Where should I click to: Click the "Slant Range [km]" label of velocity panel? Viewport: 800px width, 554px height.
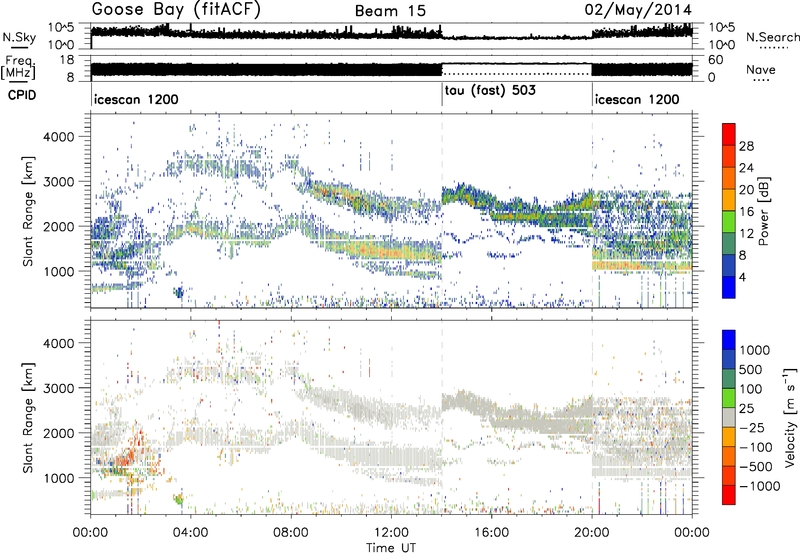pos(28,417)
